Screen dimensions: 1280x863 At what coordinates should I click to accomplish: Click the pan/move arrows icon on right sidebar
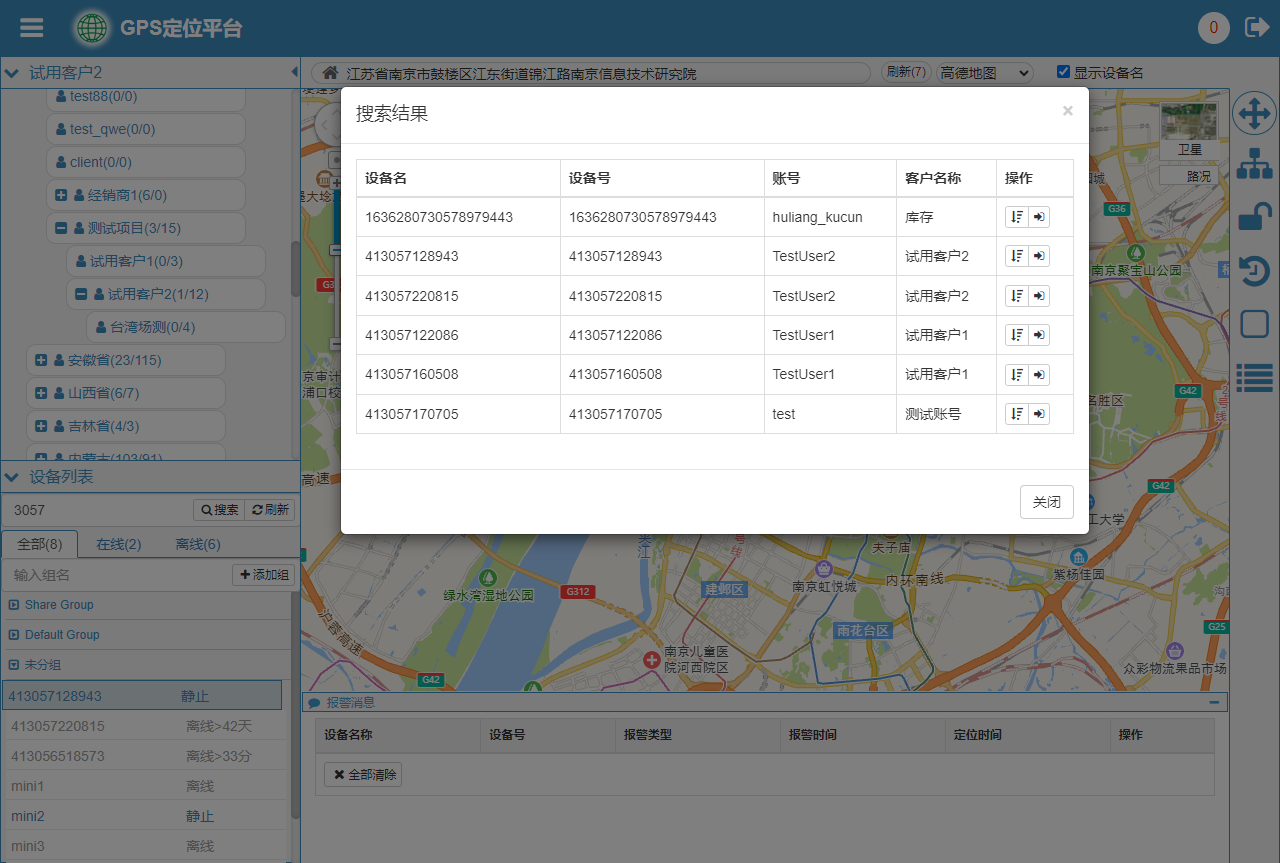click(1253, 114)
